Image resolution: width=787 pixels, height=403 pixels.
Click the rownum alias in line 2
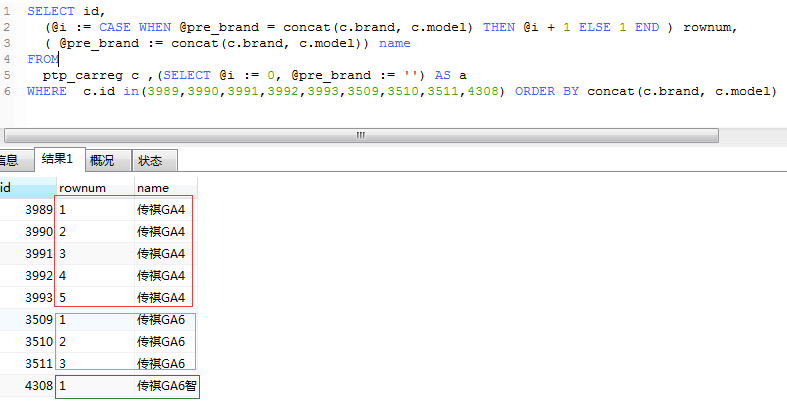point(707,27)
